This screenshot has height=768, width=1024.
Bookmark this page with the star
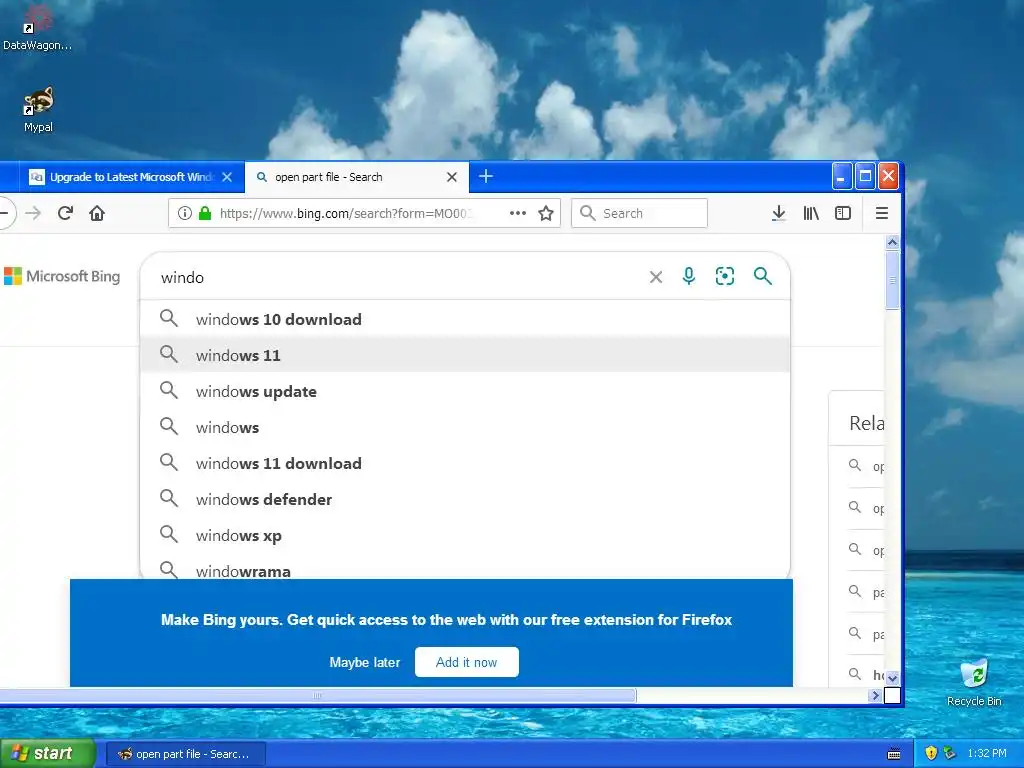coord(546,213)
